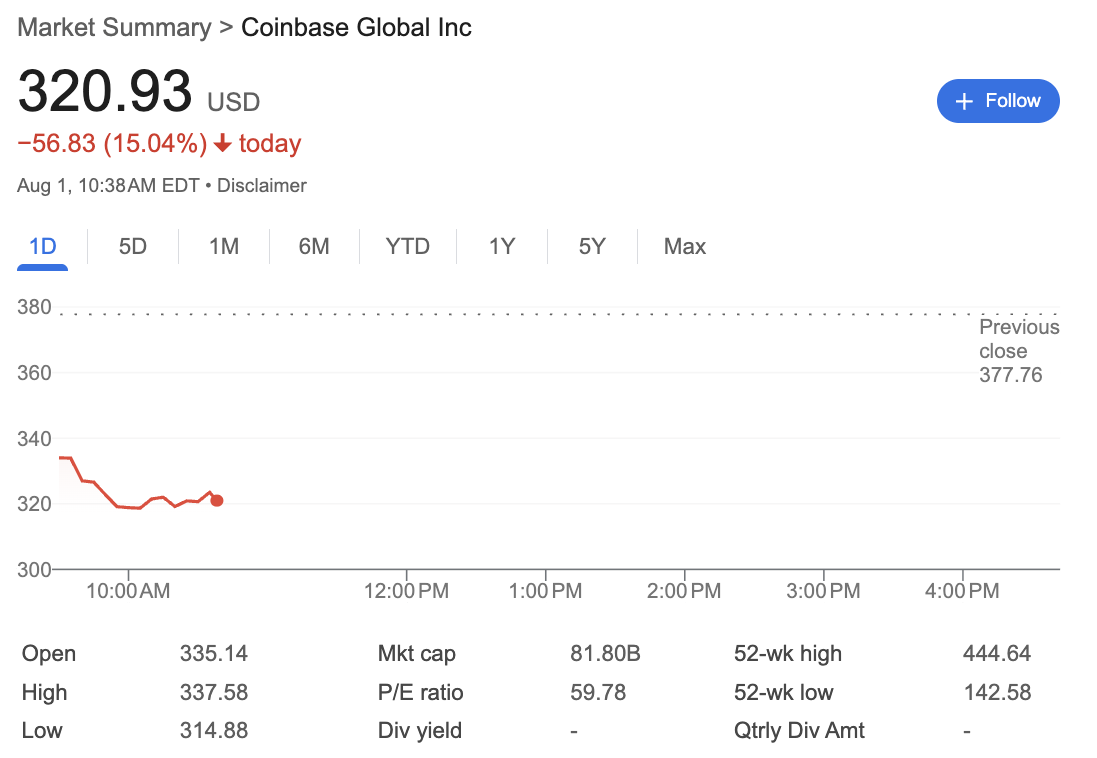The image size is (1097, 758).
Task: Select the 5D time range tab
Action: tap(132, 246)
